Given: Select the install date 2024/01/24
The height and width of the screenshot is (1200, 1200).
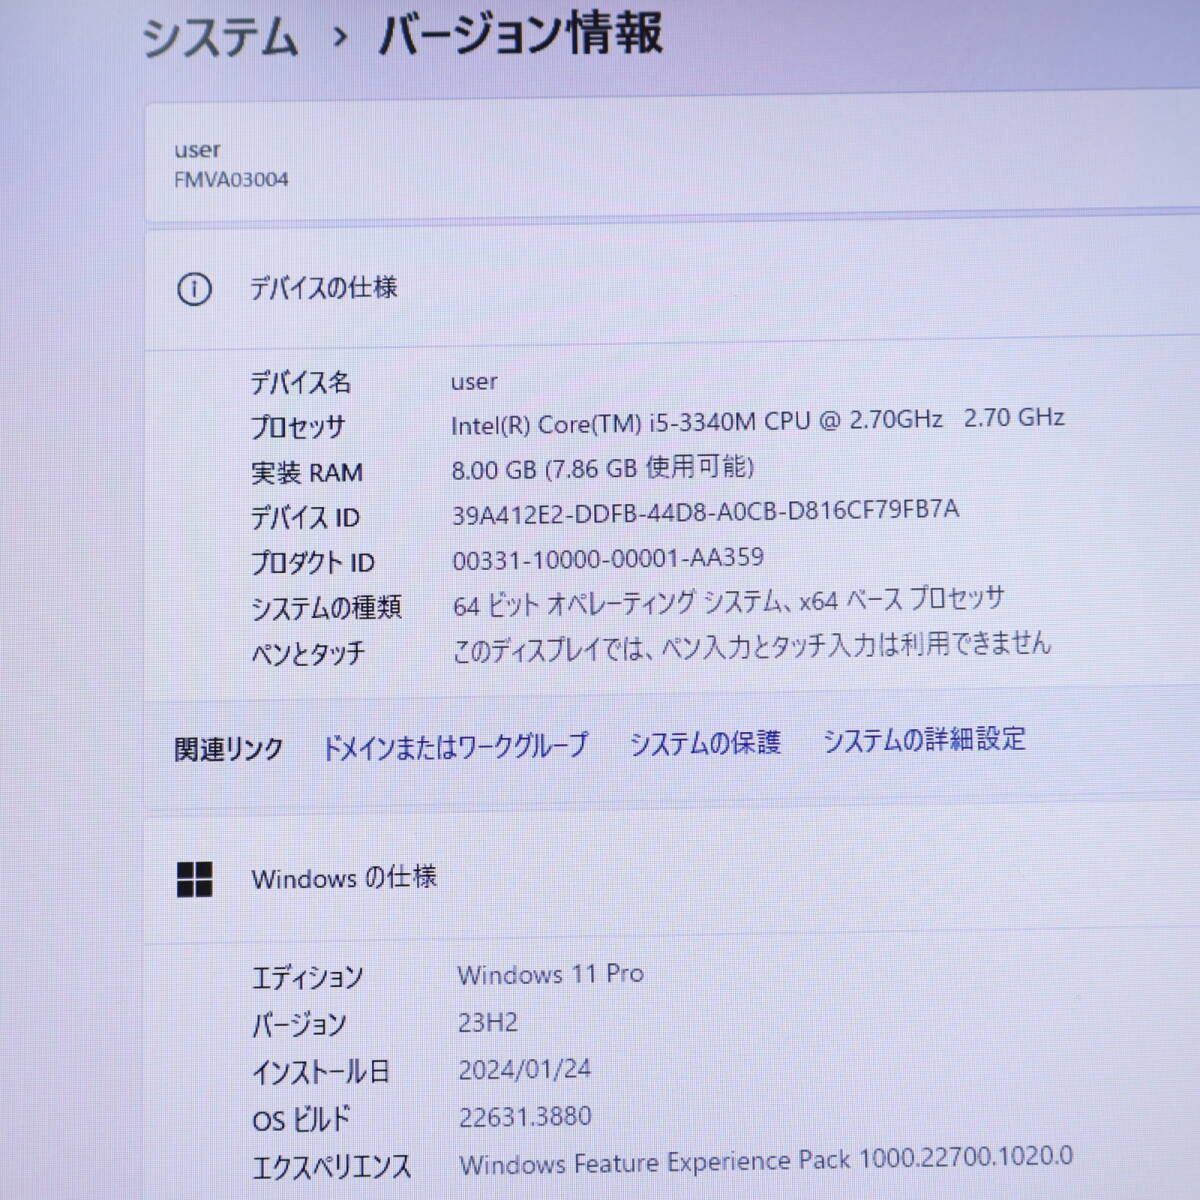Looking at the screenshot, I should click(525, 1069).
